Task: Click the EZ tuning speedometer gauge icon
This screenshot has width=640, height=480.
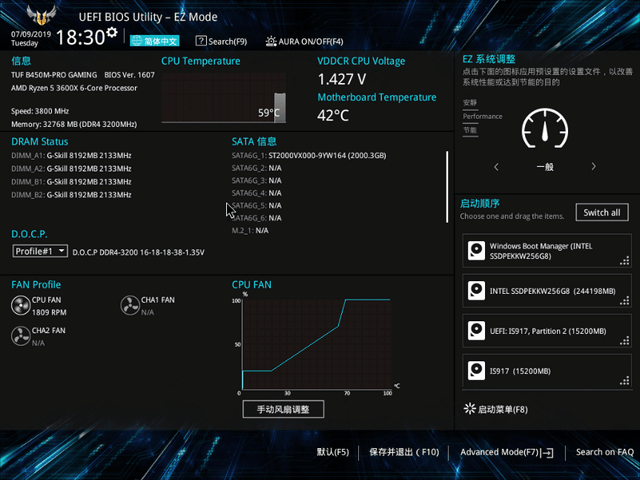Action: (544, 129)
